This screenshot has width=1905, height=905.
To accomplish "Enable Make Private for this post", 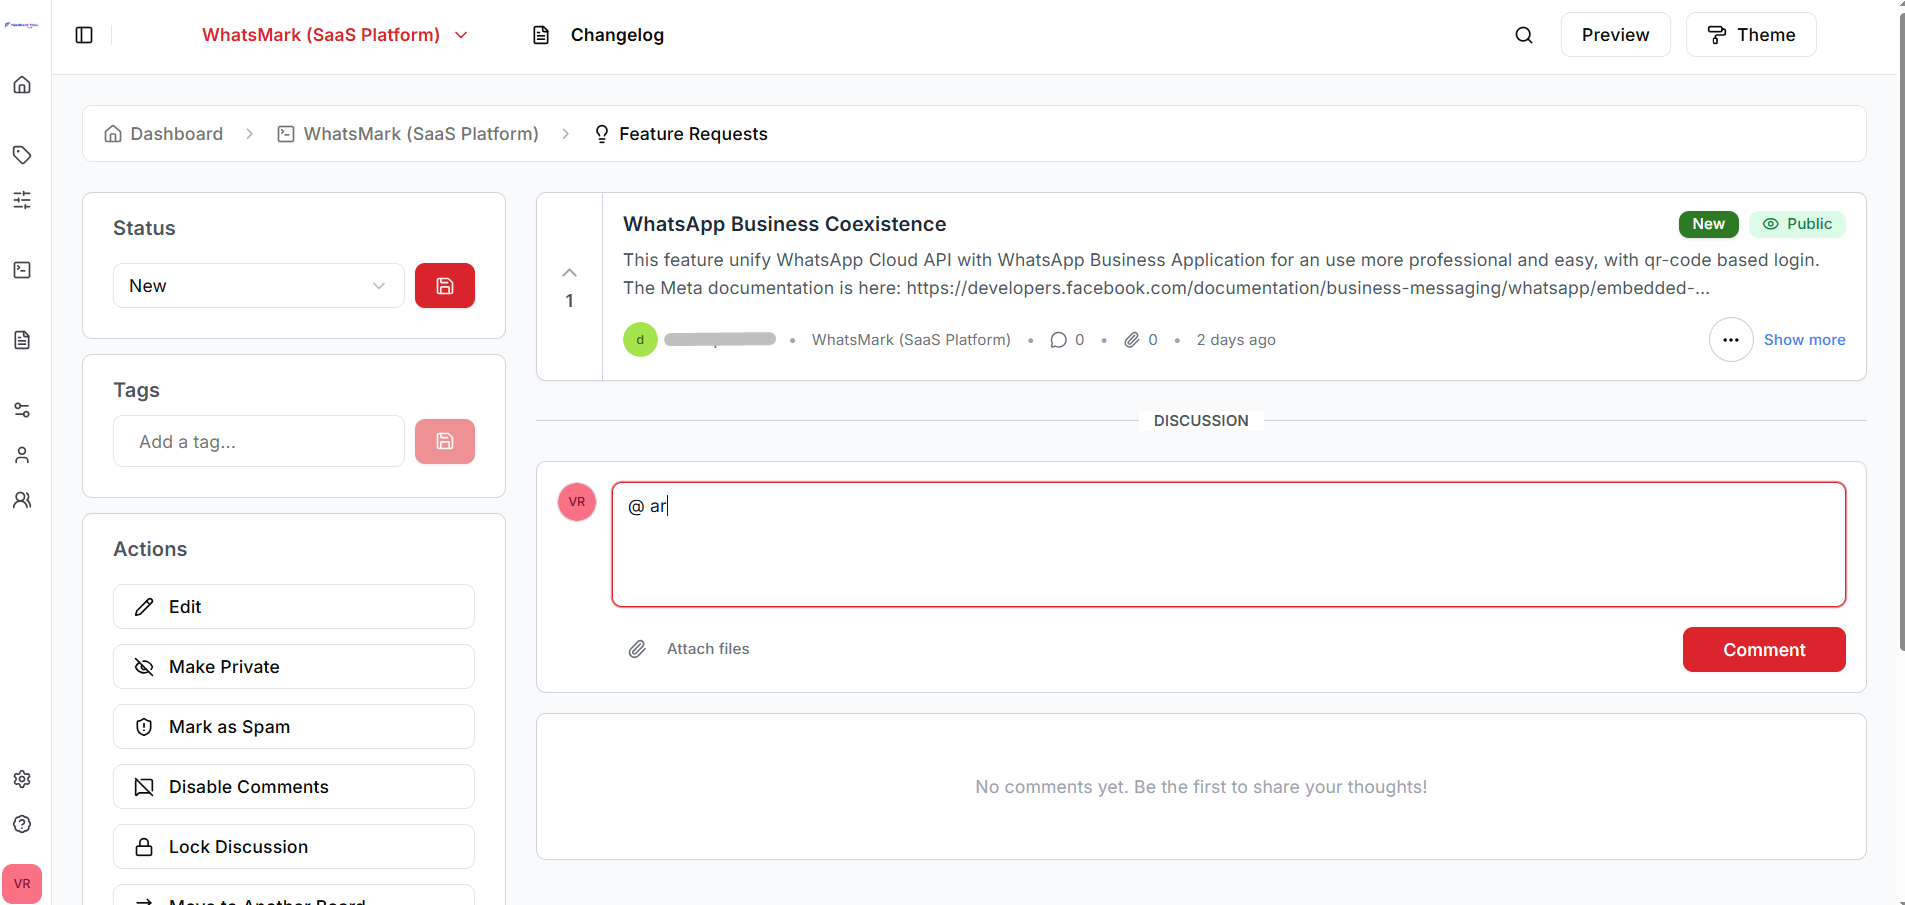I will coord(293,666).
